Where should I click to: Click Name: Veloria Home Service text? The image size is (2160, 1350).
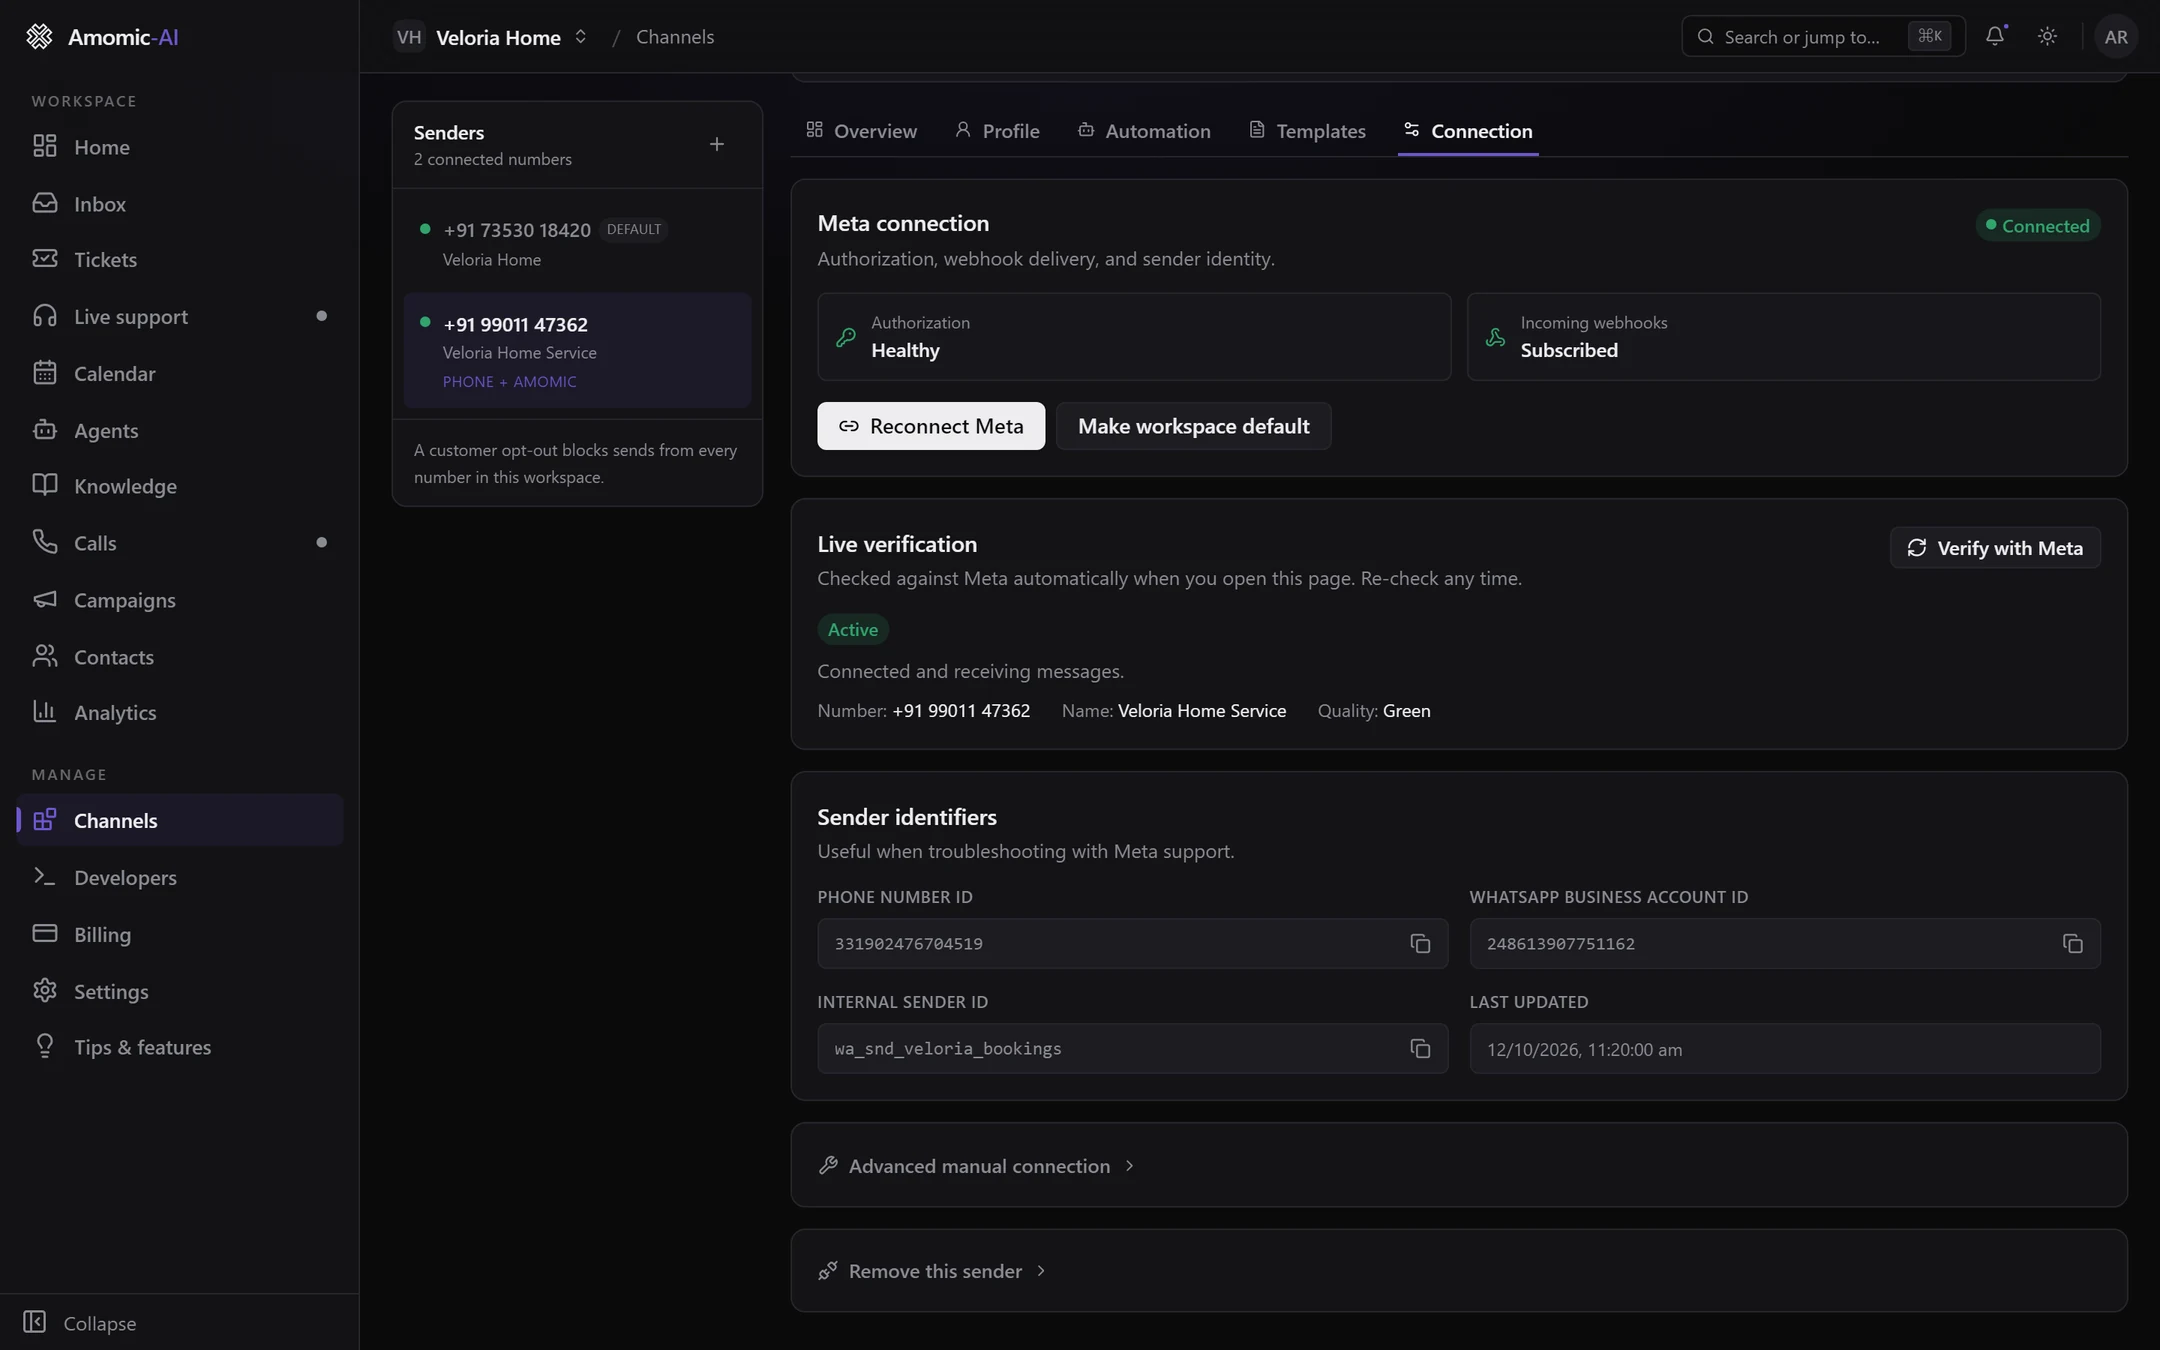tap(1174, 711)
